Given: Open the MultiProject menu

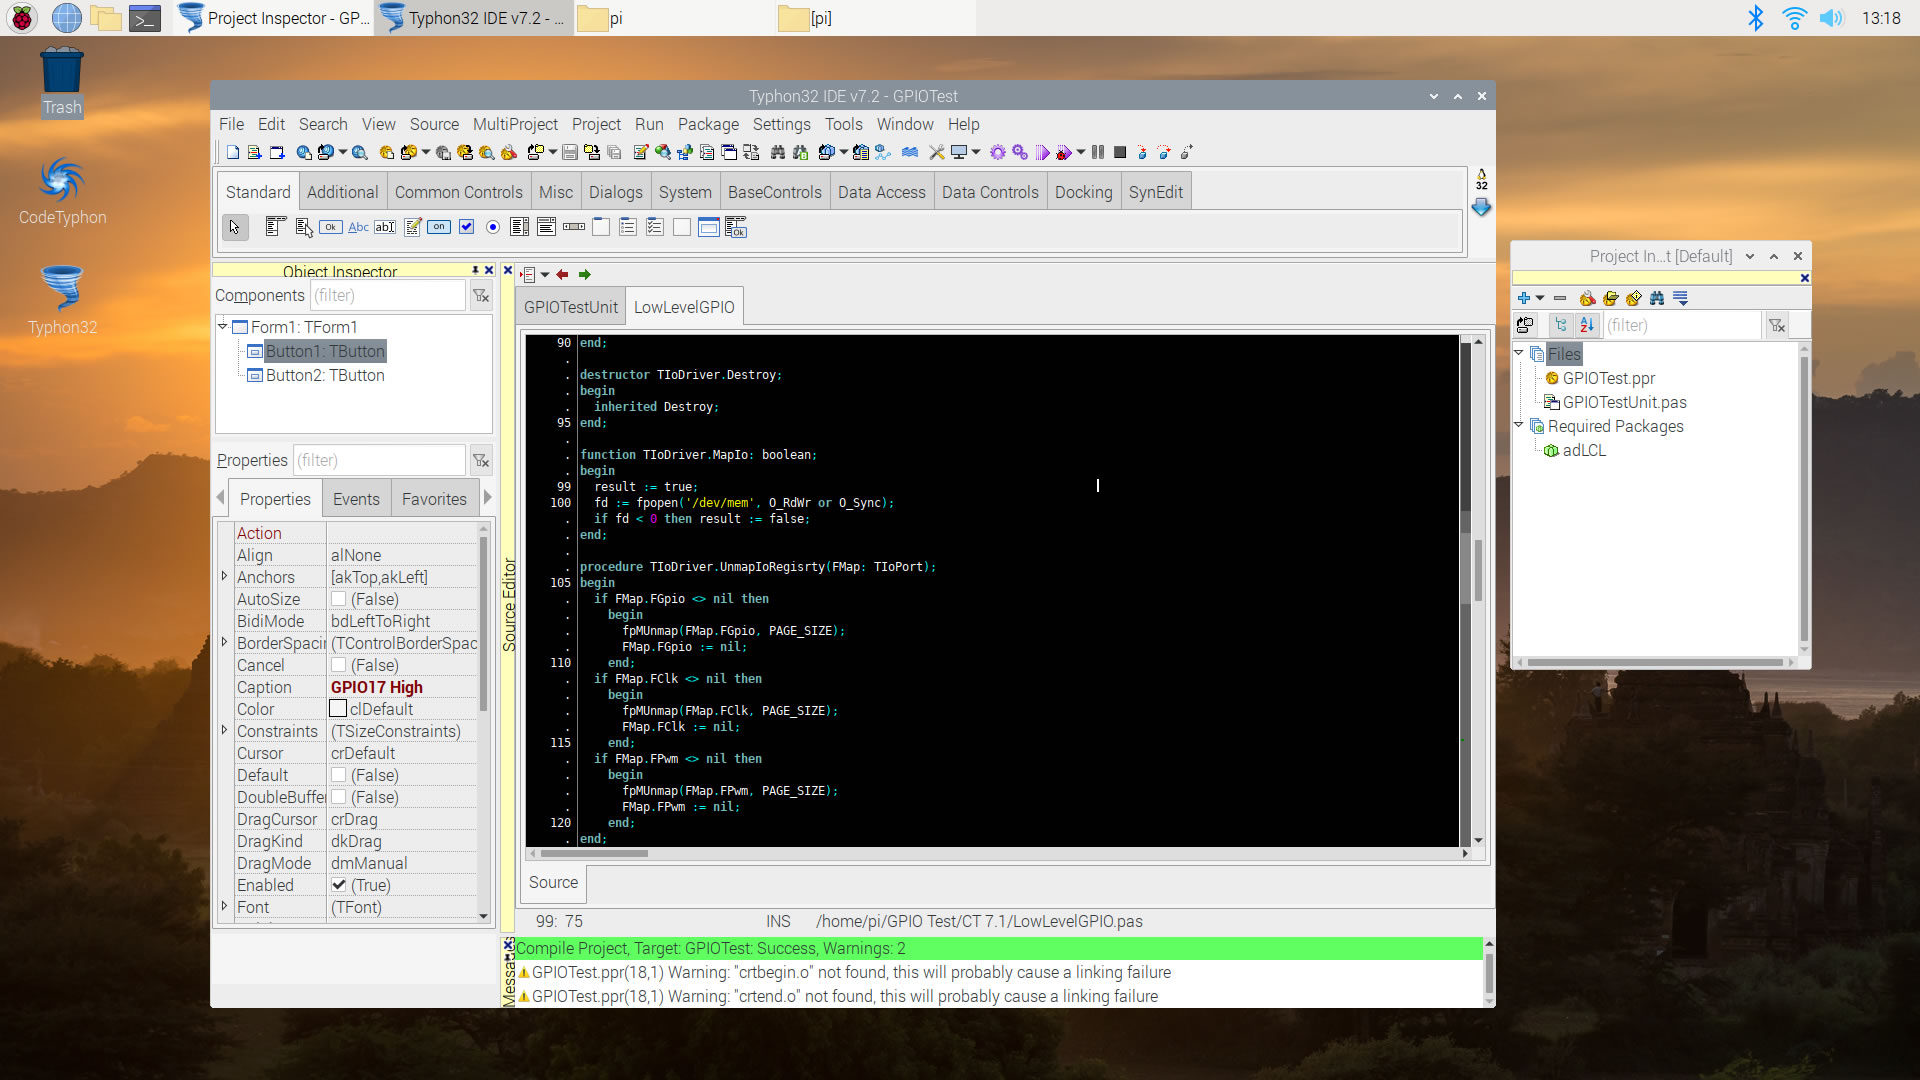Looking at the screenshot, I should coord(515,124).
